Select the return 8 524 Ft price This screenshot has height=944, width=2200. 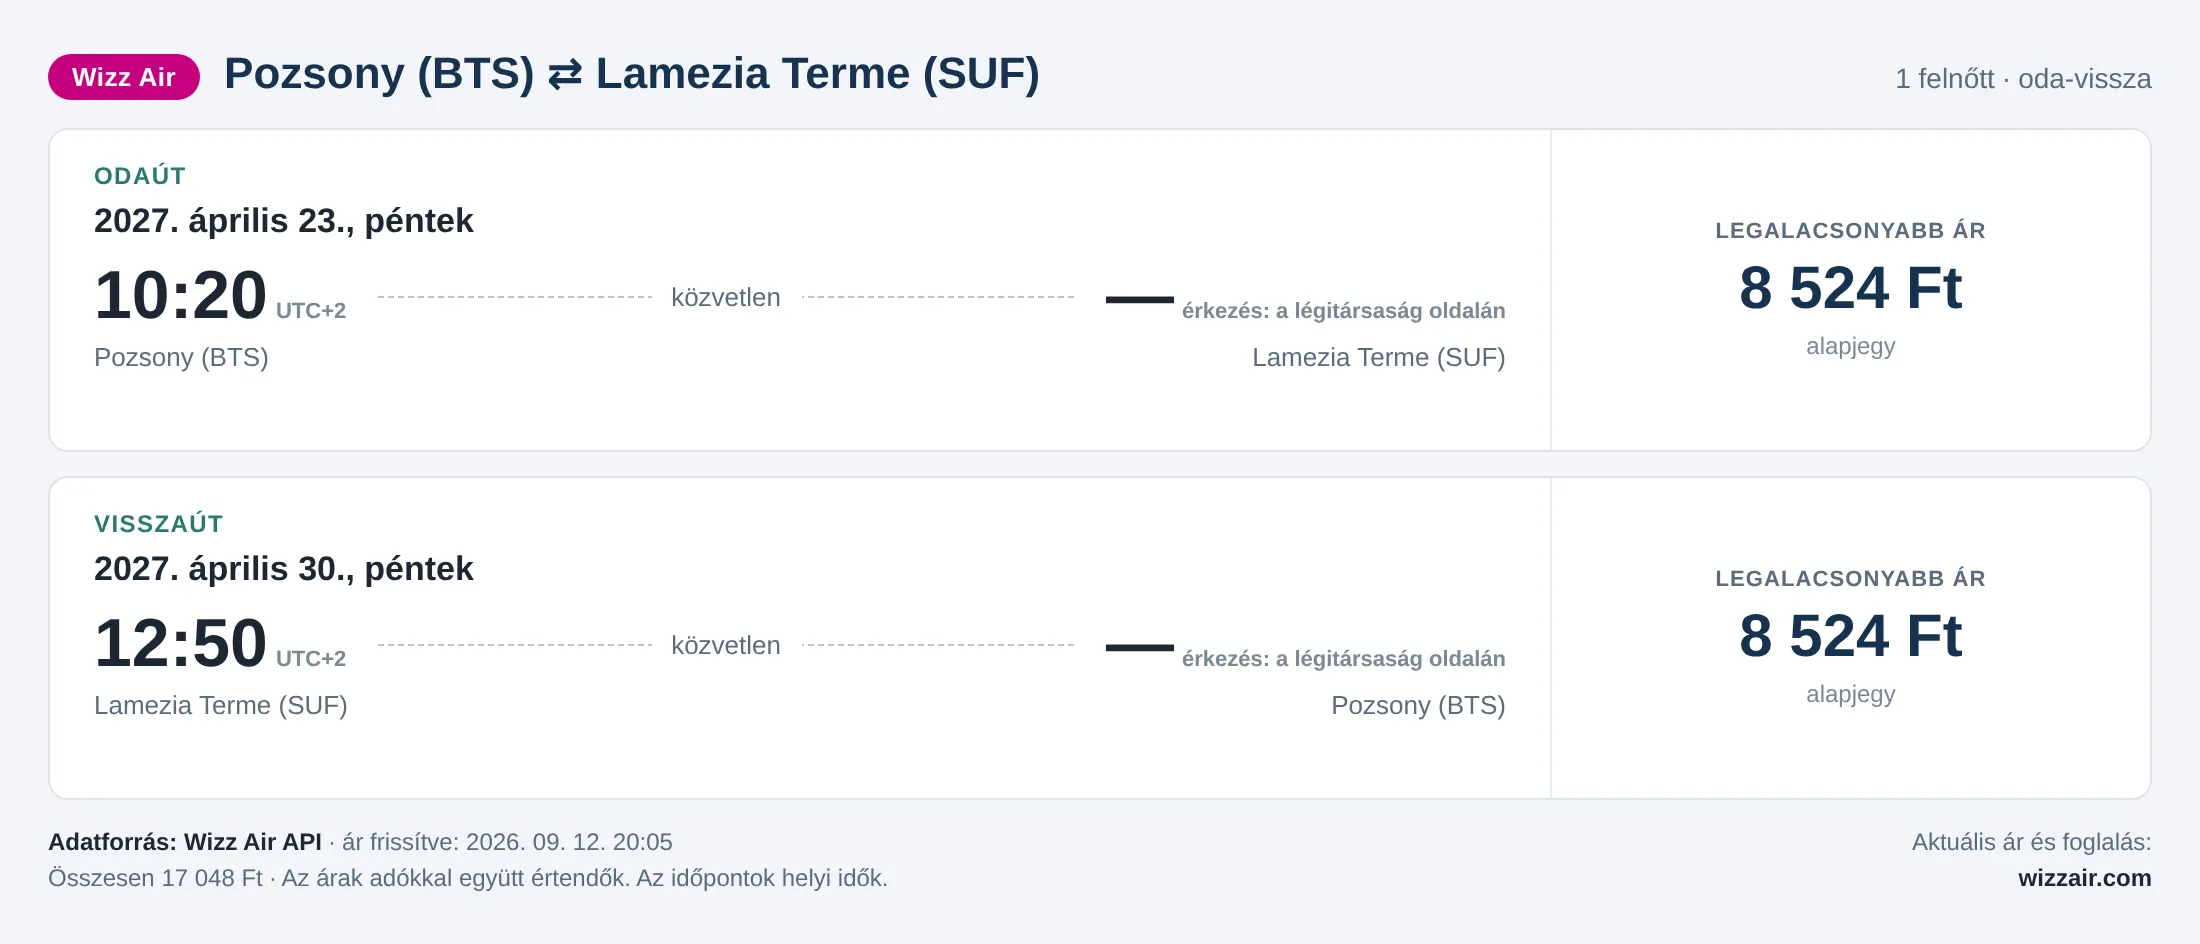pos(1850,636)
